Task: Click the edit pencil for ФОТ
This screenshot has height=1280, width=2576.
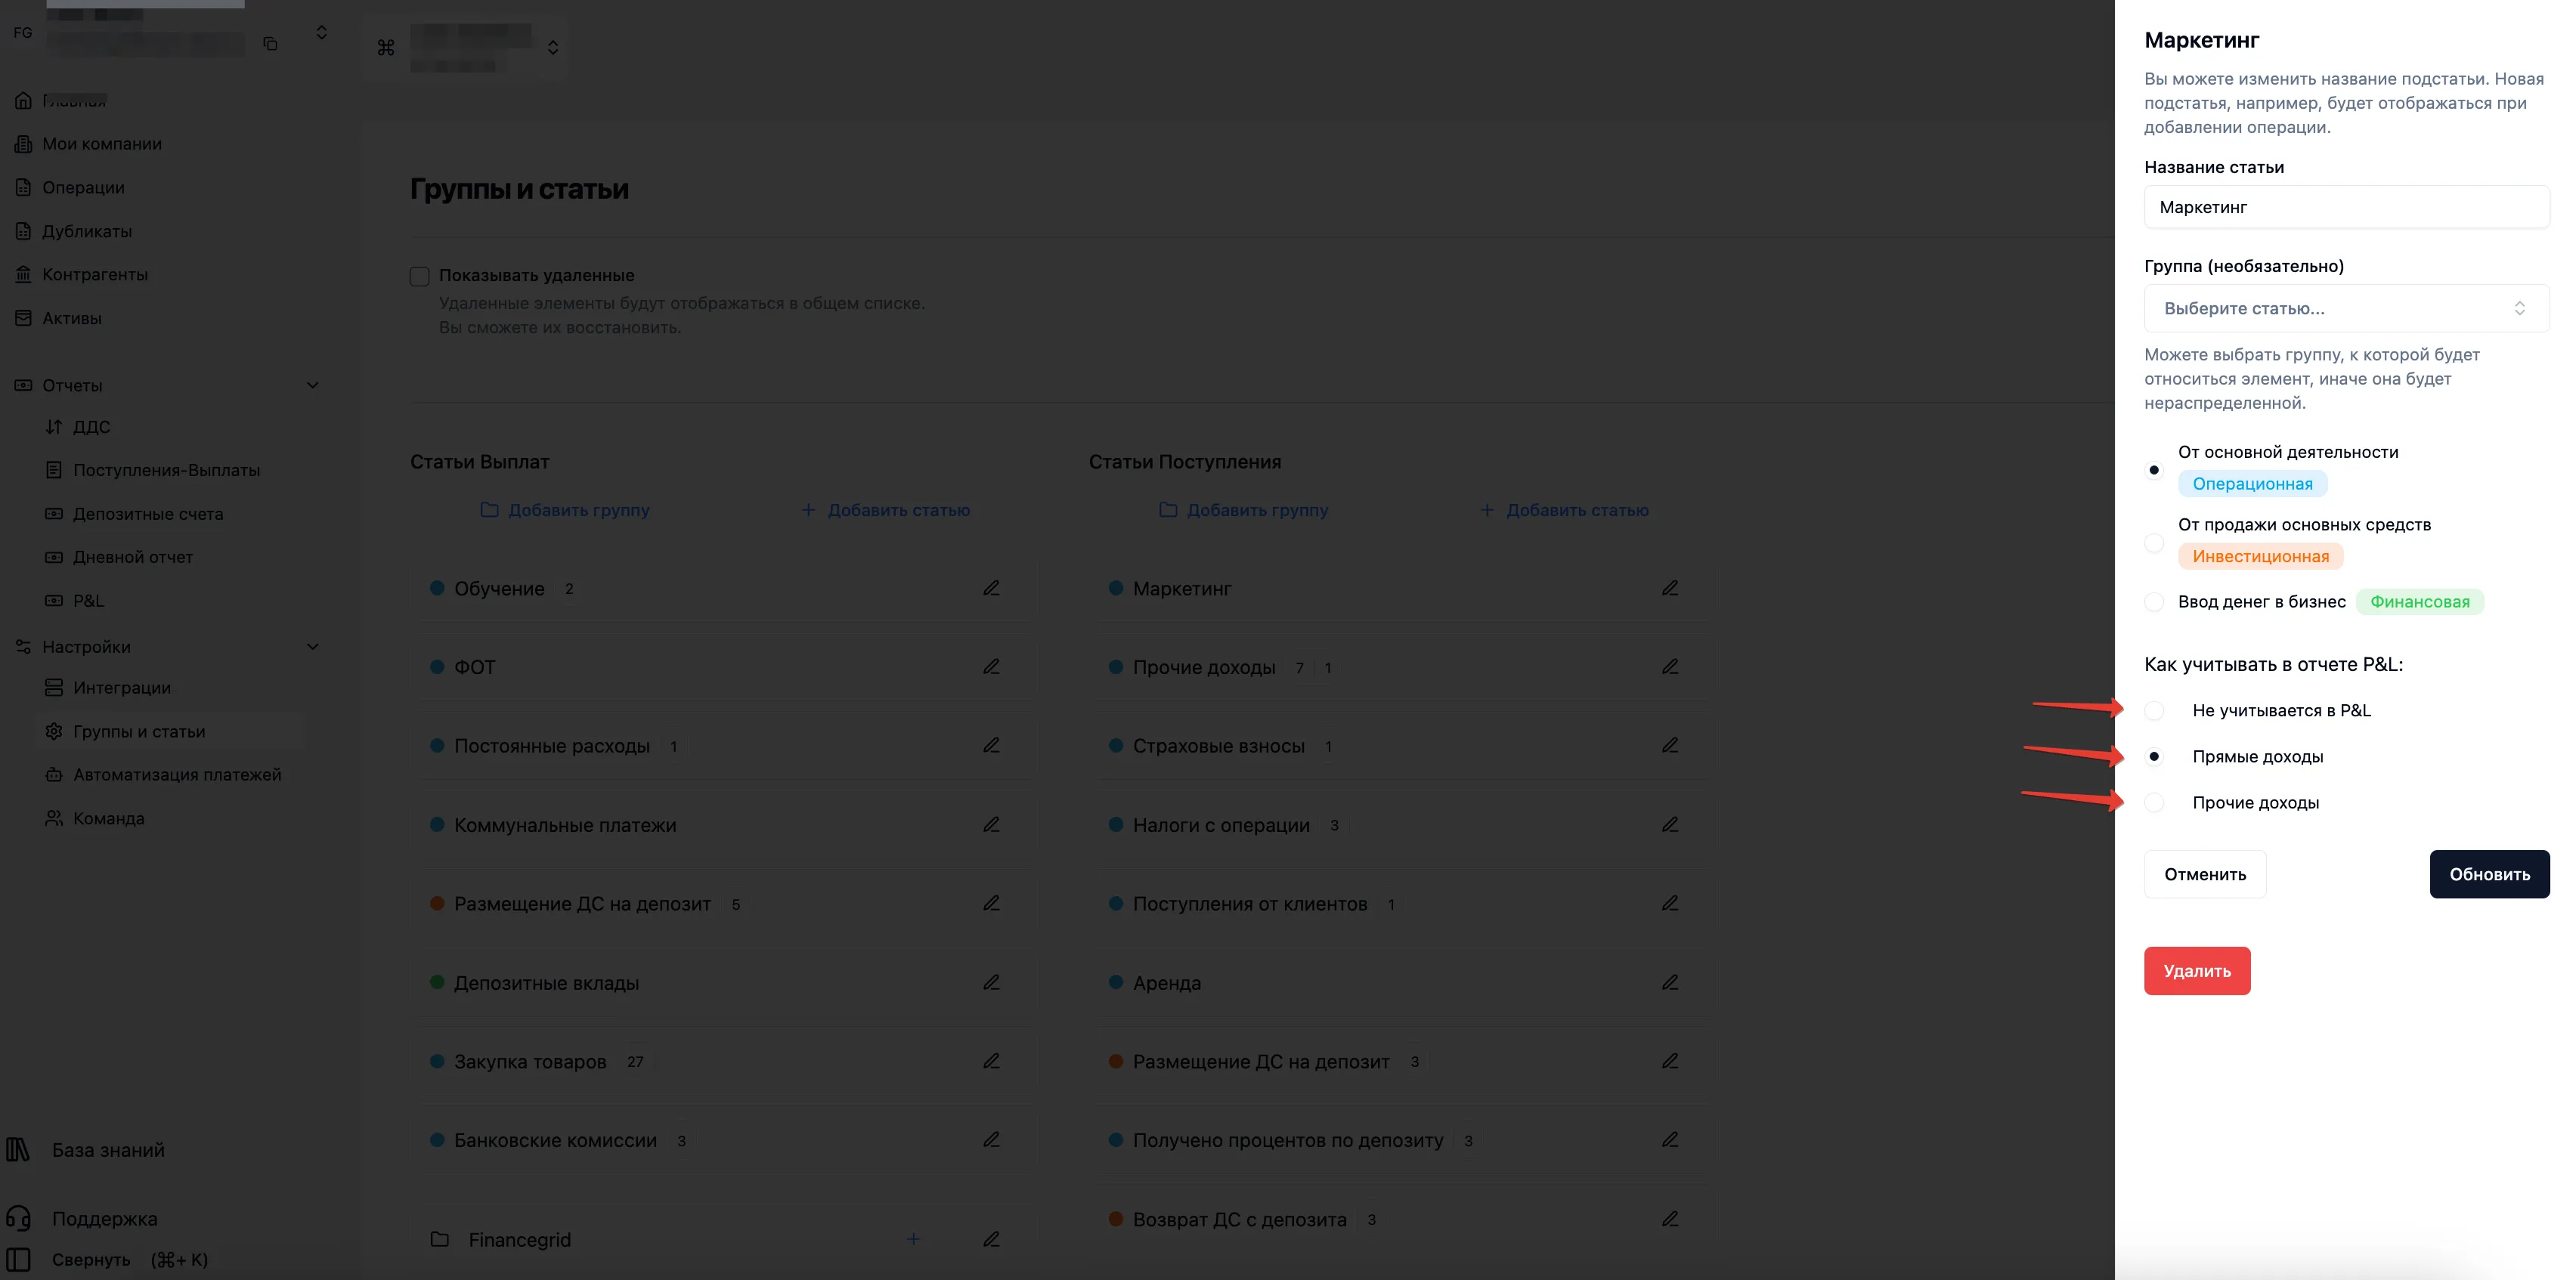Action: pyautogui.click(x=991, y=666)
